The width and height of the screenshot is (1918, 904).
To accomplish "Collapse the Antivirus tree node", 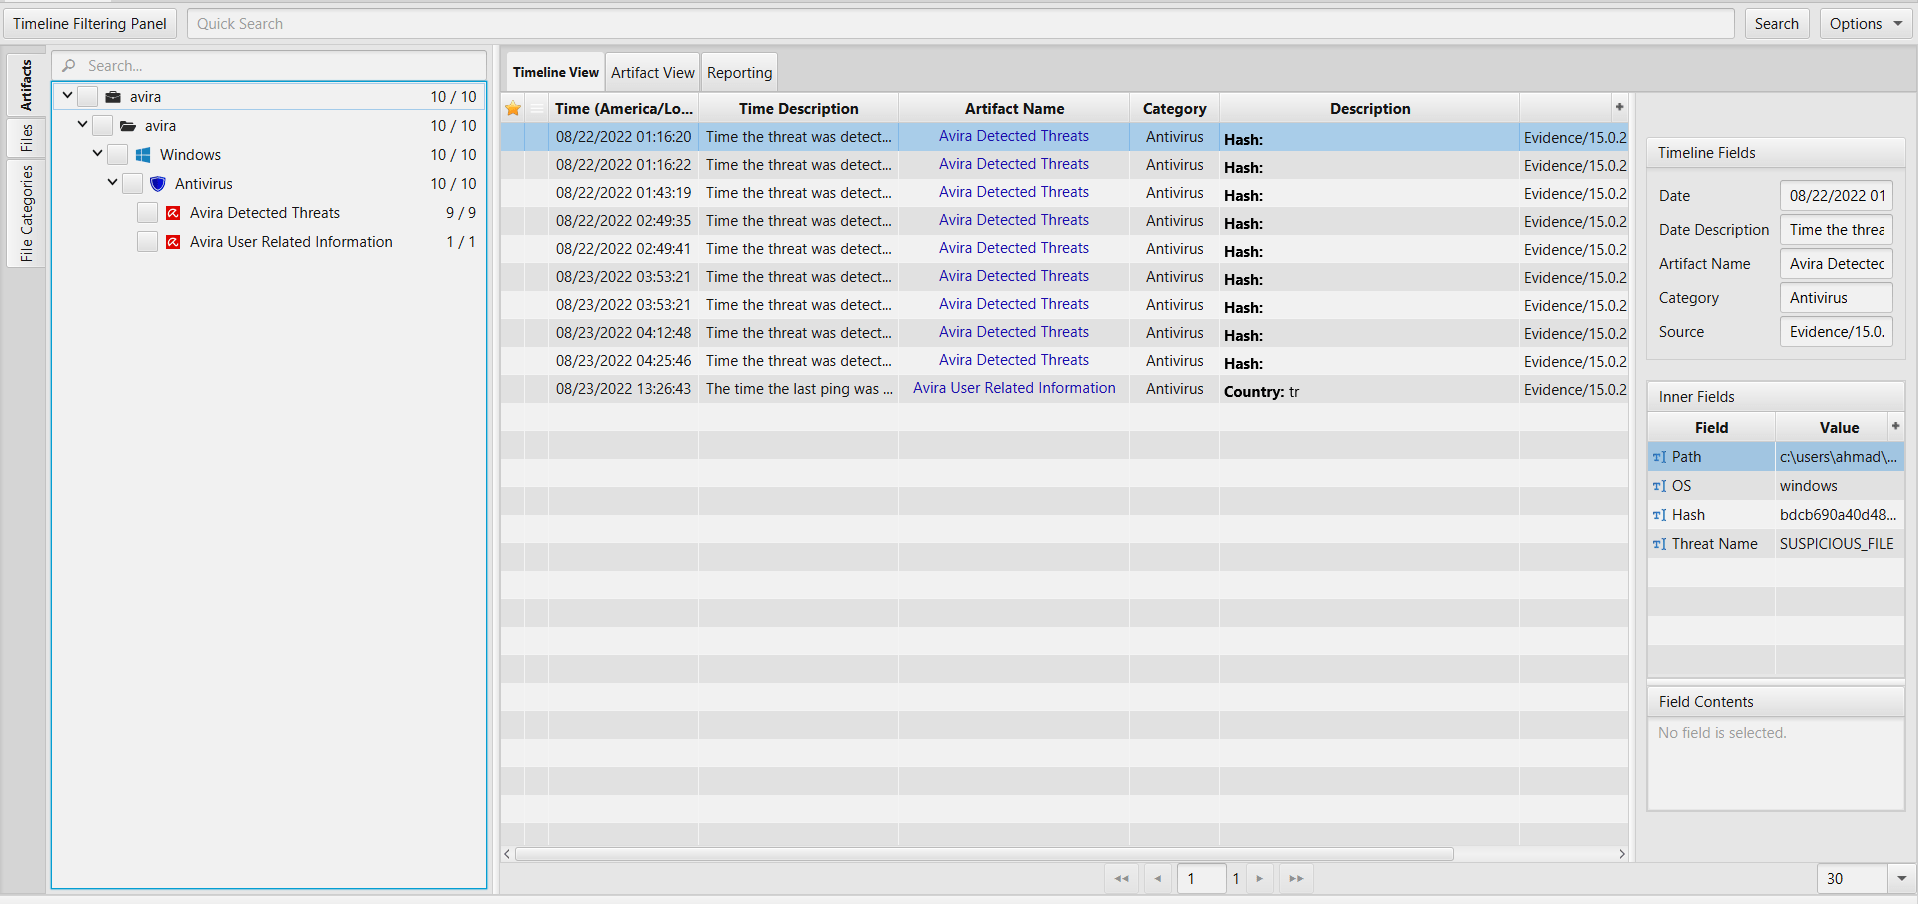I will (112, 183).
